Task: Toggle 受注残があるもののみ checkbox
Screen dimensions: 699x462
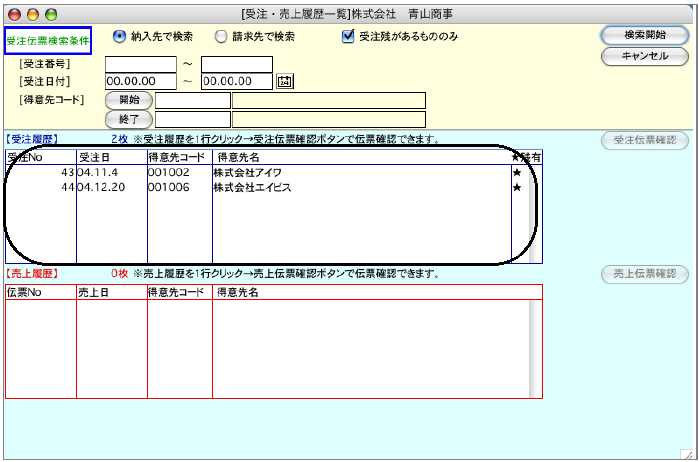Action: (x=348, y=37)
